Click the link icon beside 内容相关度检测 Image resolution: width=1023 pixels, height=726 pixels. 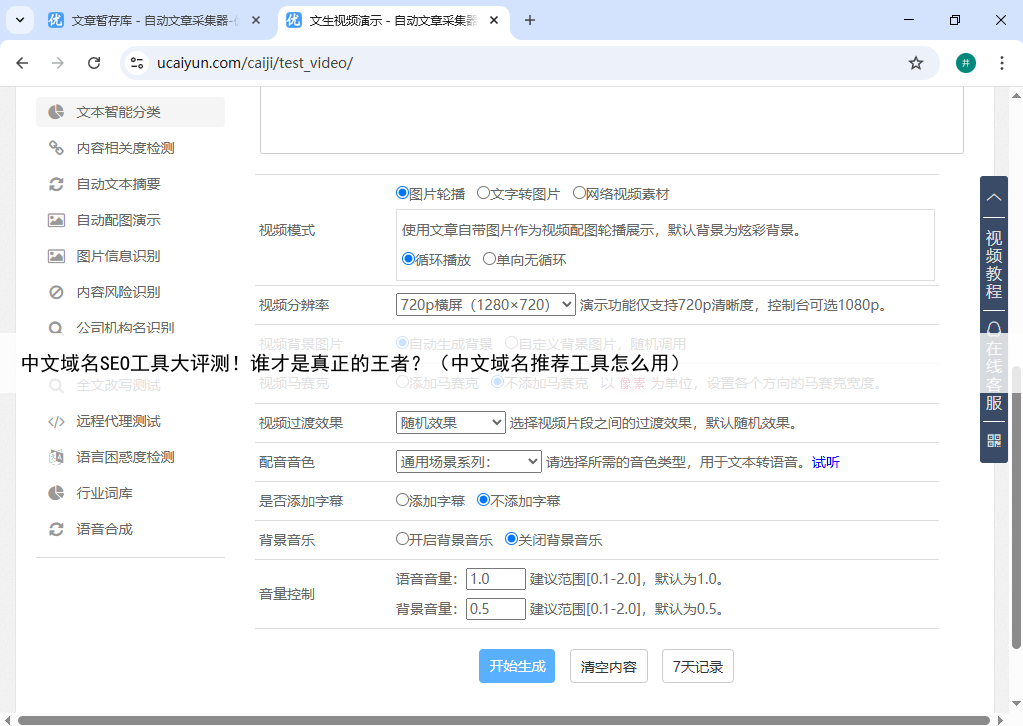tap(57, 148)
